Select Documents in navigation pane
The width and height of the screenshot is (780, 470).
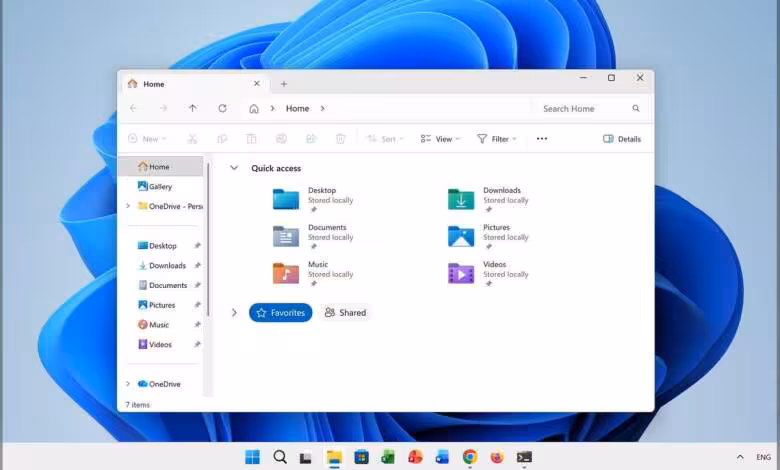[x=161, y=285]
